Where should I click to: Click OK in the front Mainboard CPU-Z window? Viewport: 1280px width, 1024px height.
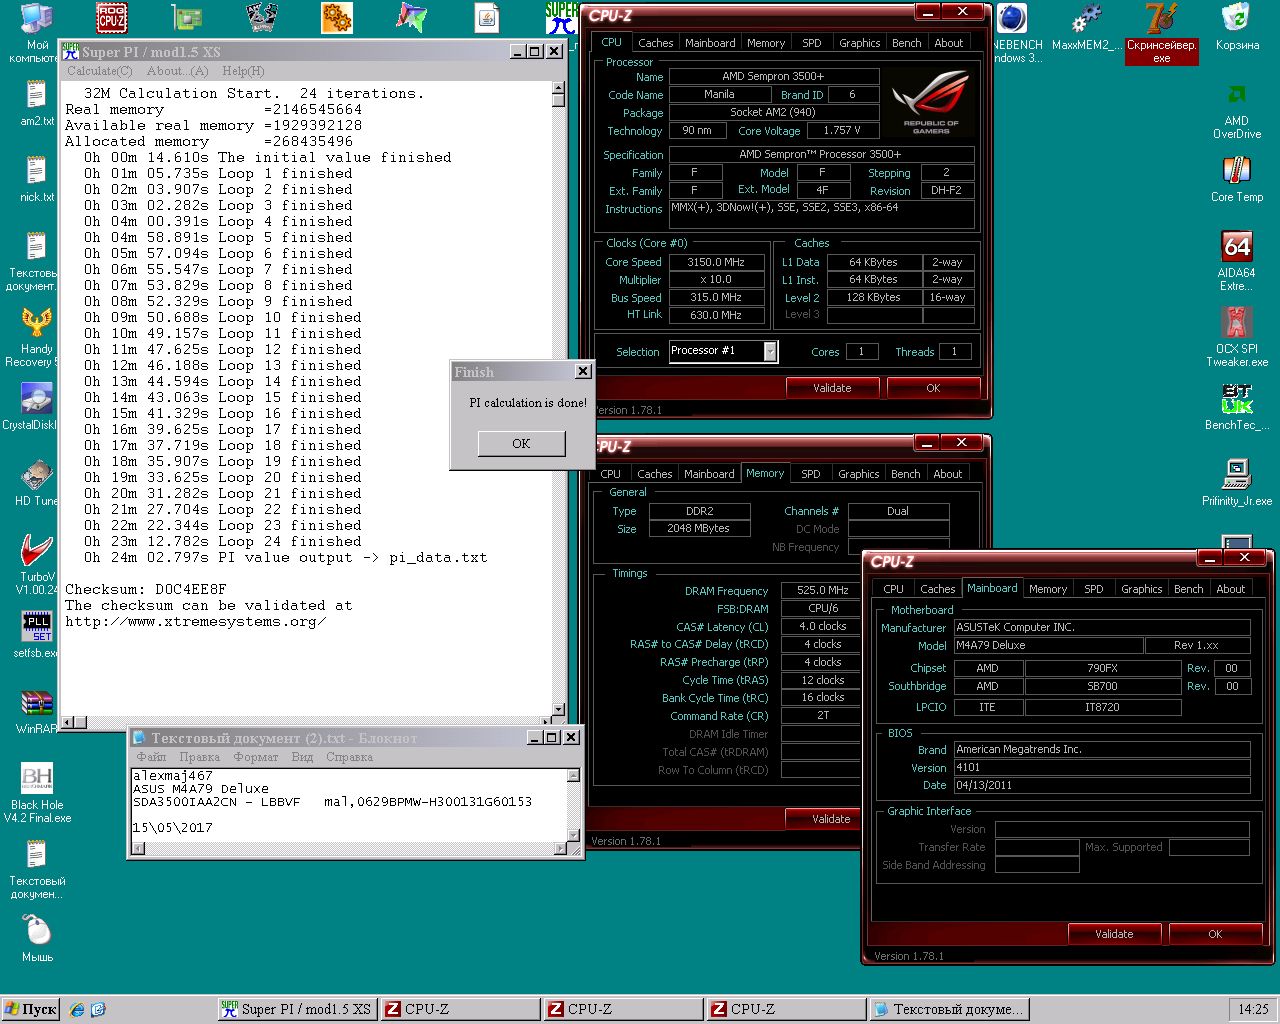click(1215, 934)
